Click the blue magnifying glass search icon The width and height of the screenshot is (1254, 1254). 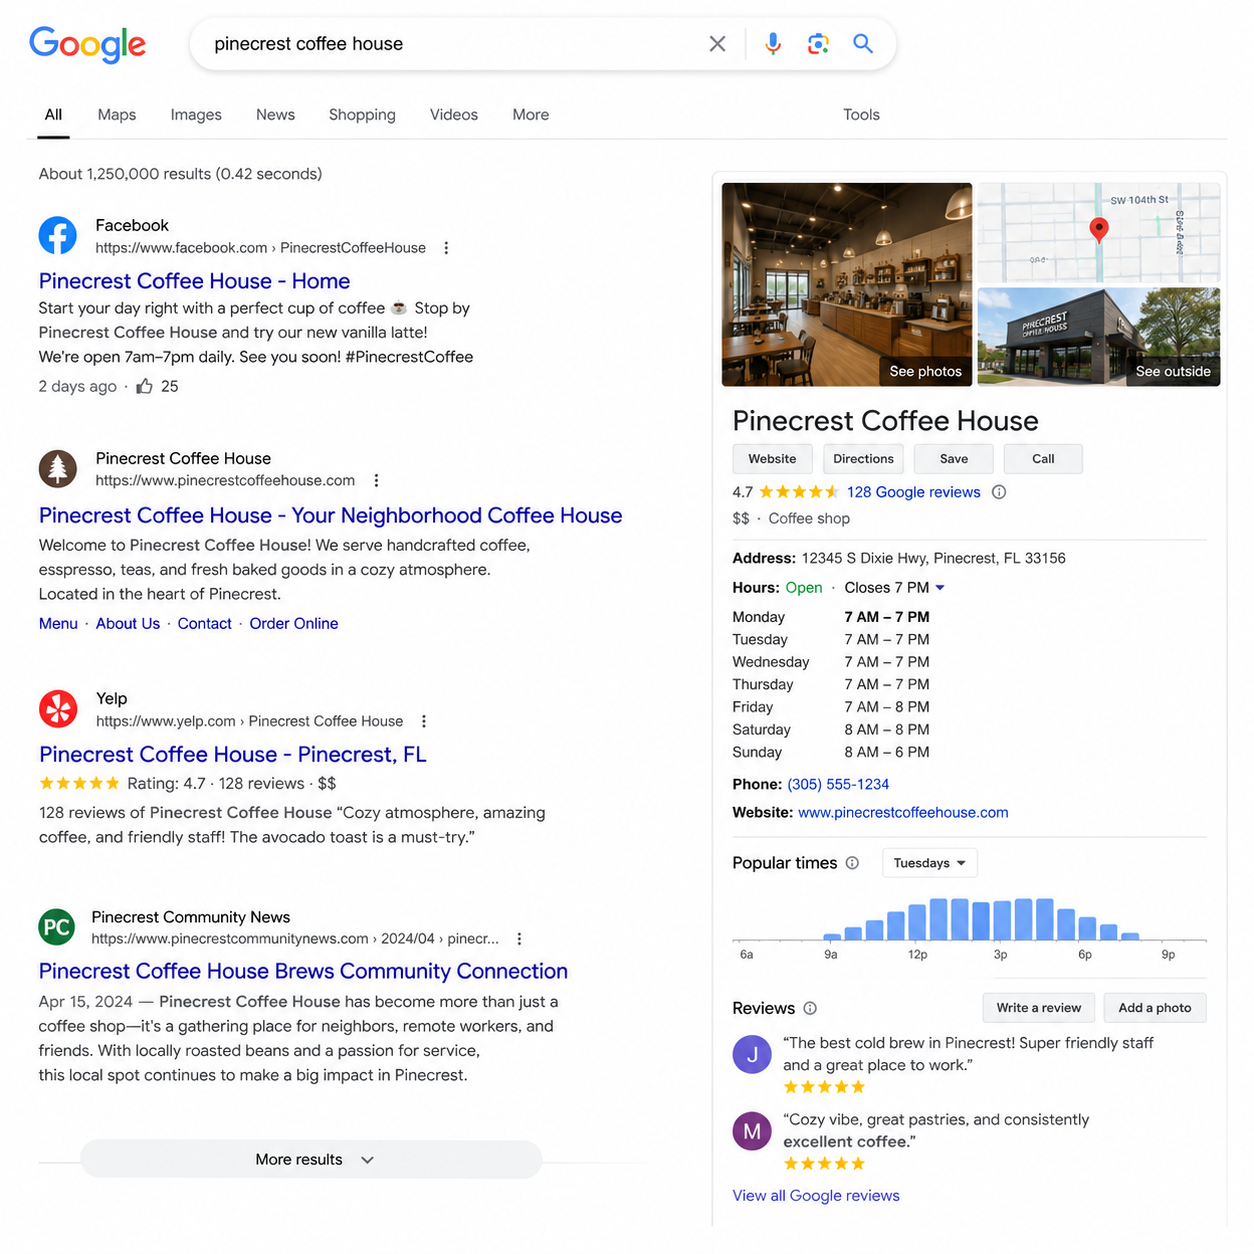tap(863, 44)
